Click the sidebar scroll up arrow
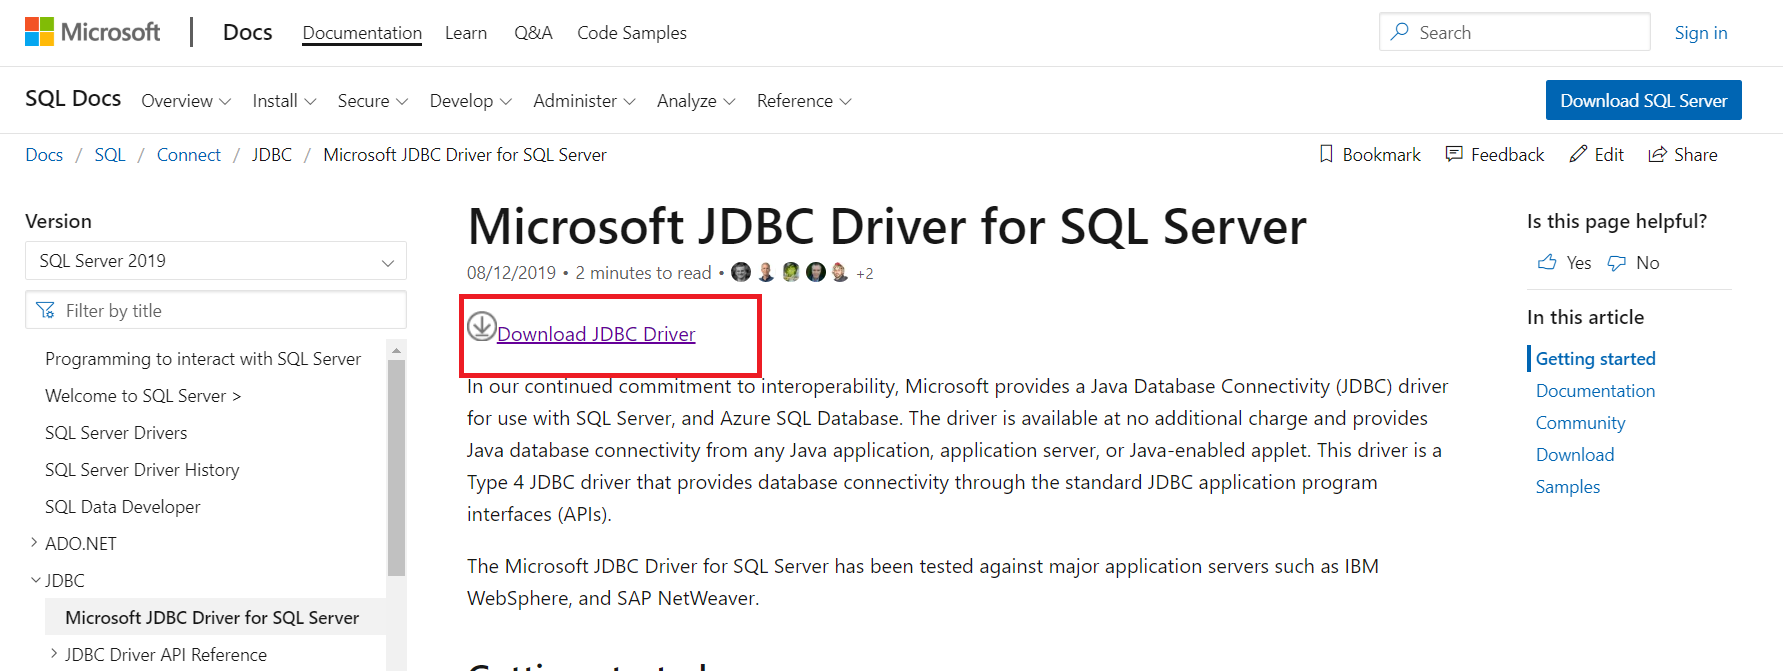1783x671 pixels. coord(396,350)
